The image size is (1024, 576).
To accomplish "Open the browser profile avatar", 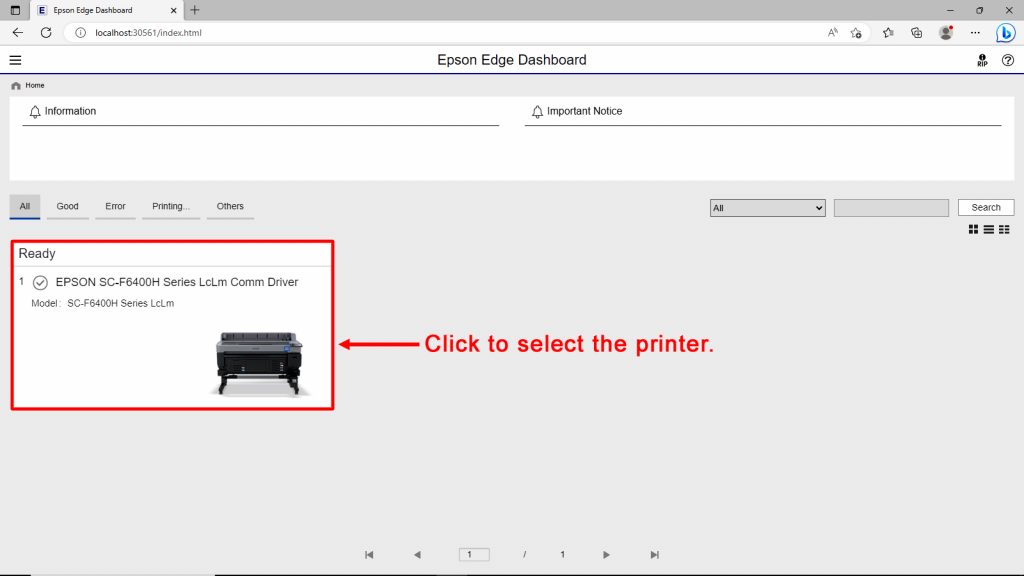I will [946, 33].
